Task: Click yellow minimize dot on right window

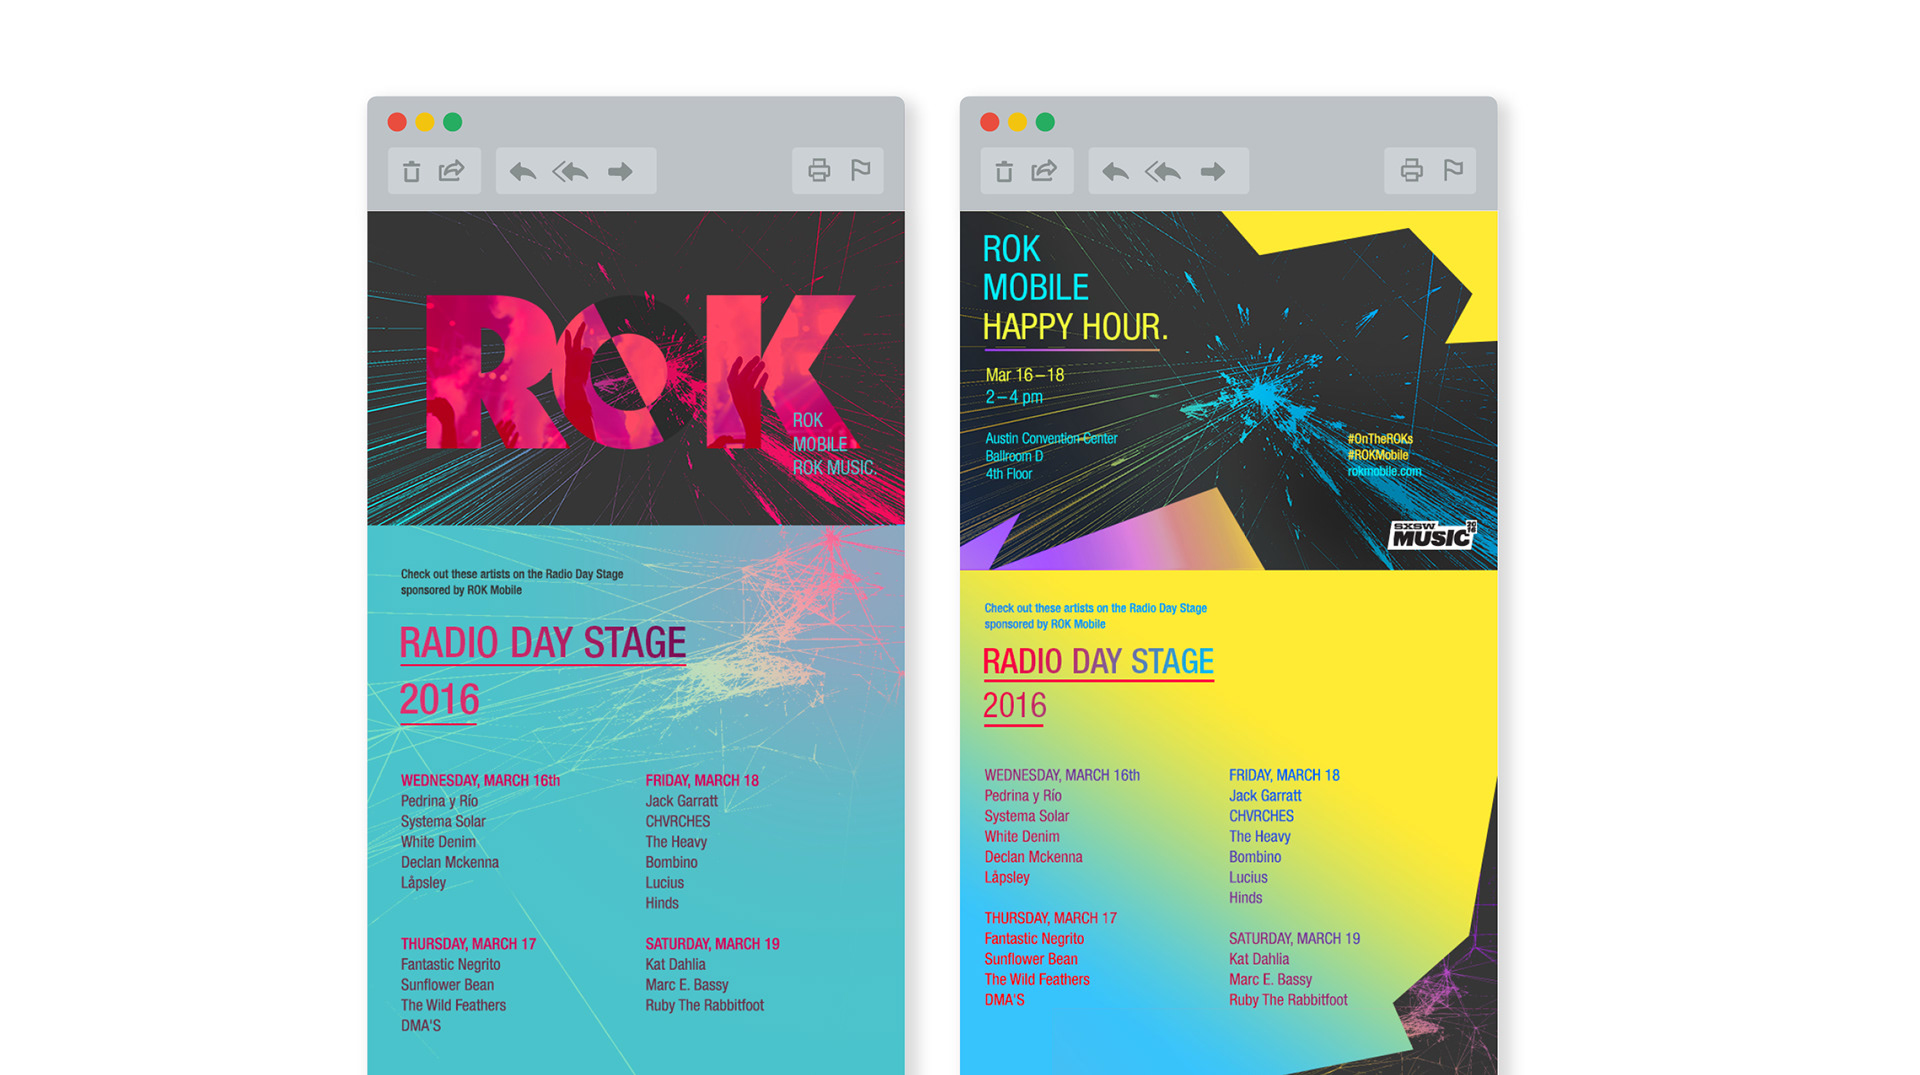Action: click(x=1018, y=122)
